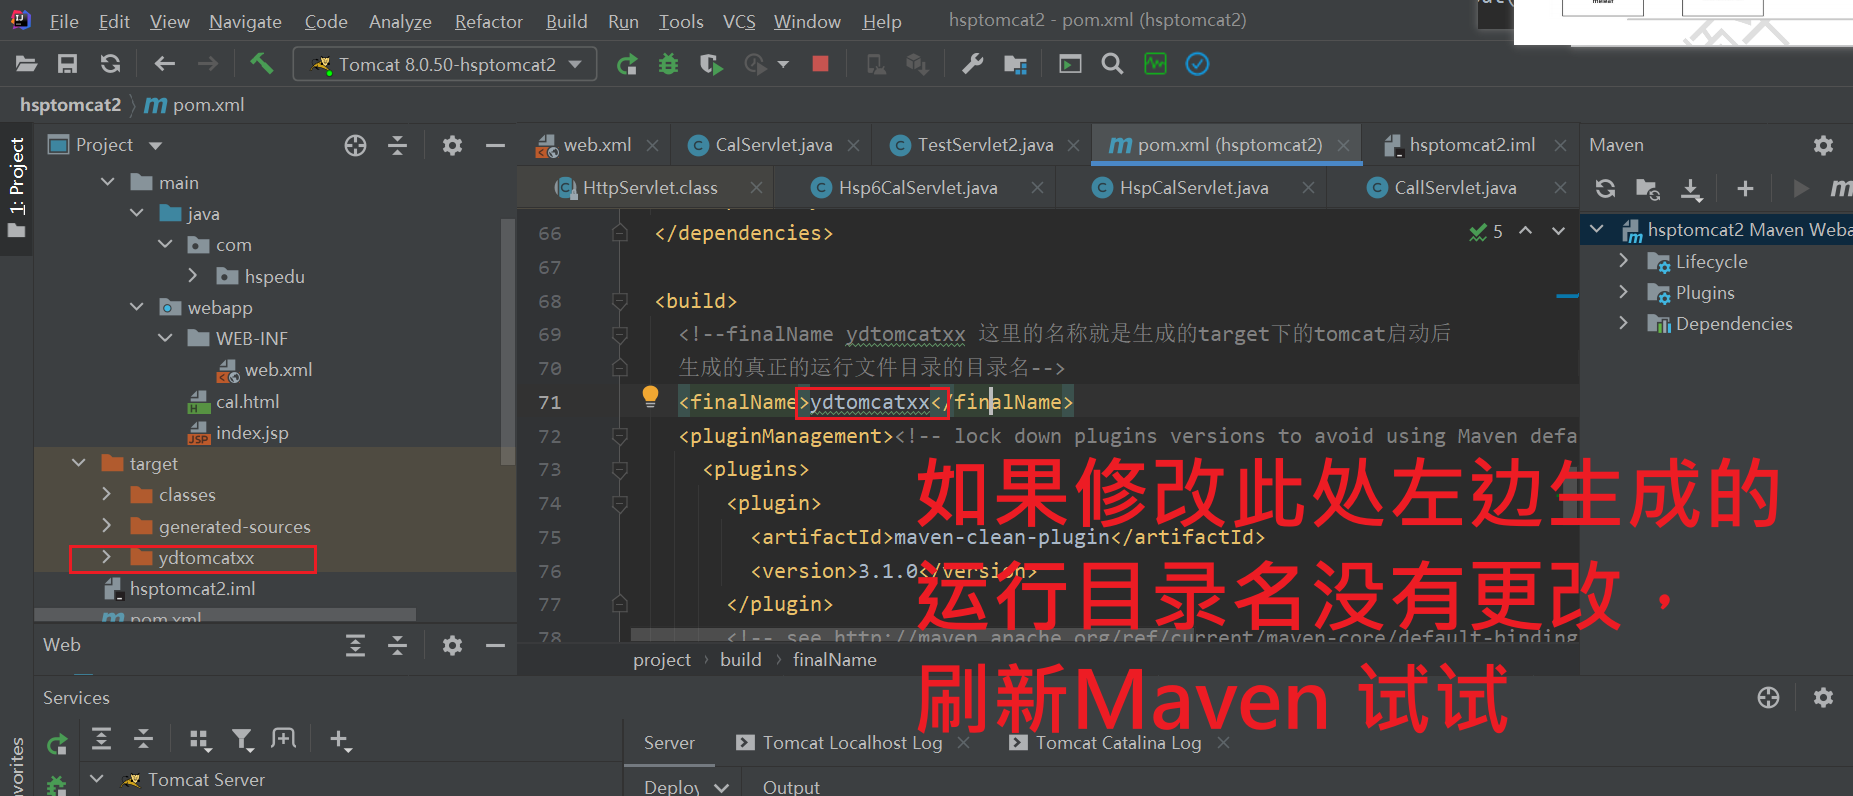The width and height of the screenshot is (1853, 796).
Task: Go to previous highlighted problem arrow
Action: tap(1526, 231)
